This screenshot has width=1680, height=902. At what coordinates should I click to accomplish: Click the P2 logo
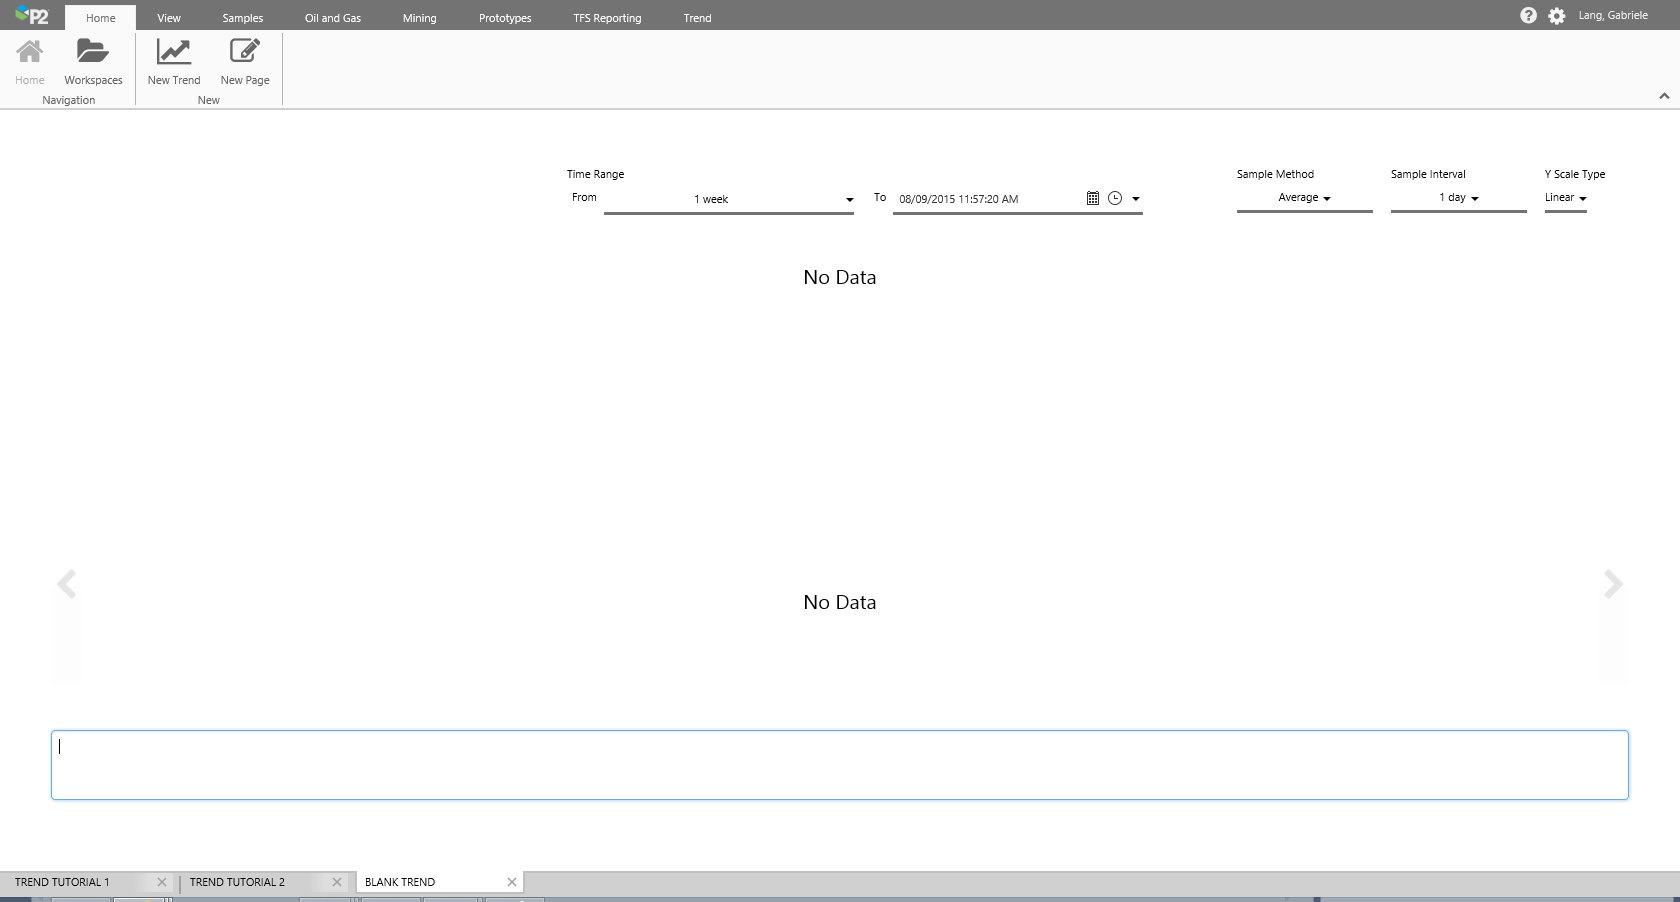(32, 15)
